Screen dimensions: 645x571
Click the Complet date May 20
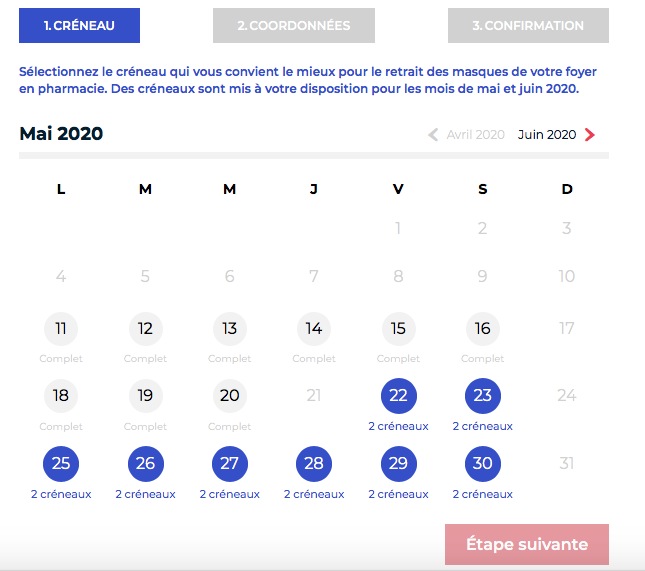229,396
